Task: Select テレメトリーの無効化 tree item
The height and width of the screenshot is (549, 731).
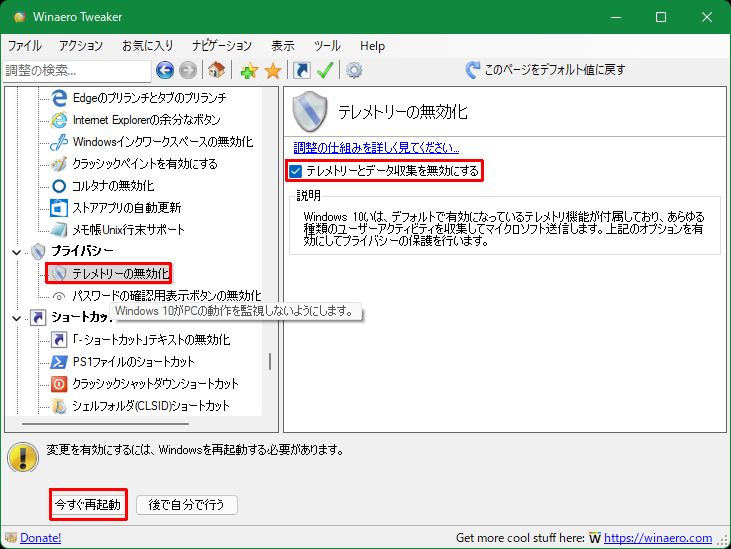Action: pos(121,273)
